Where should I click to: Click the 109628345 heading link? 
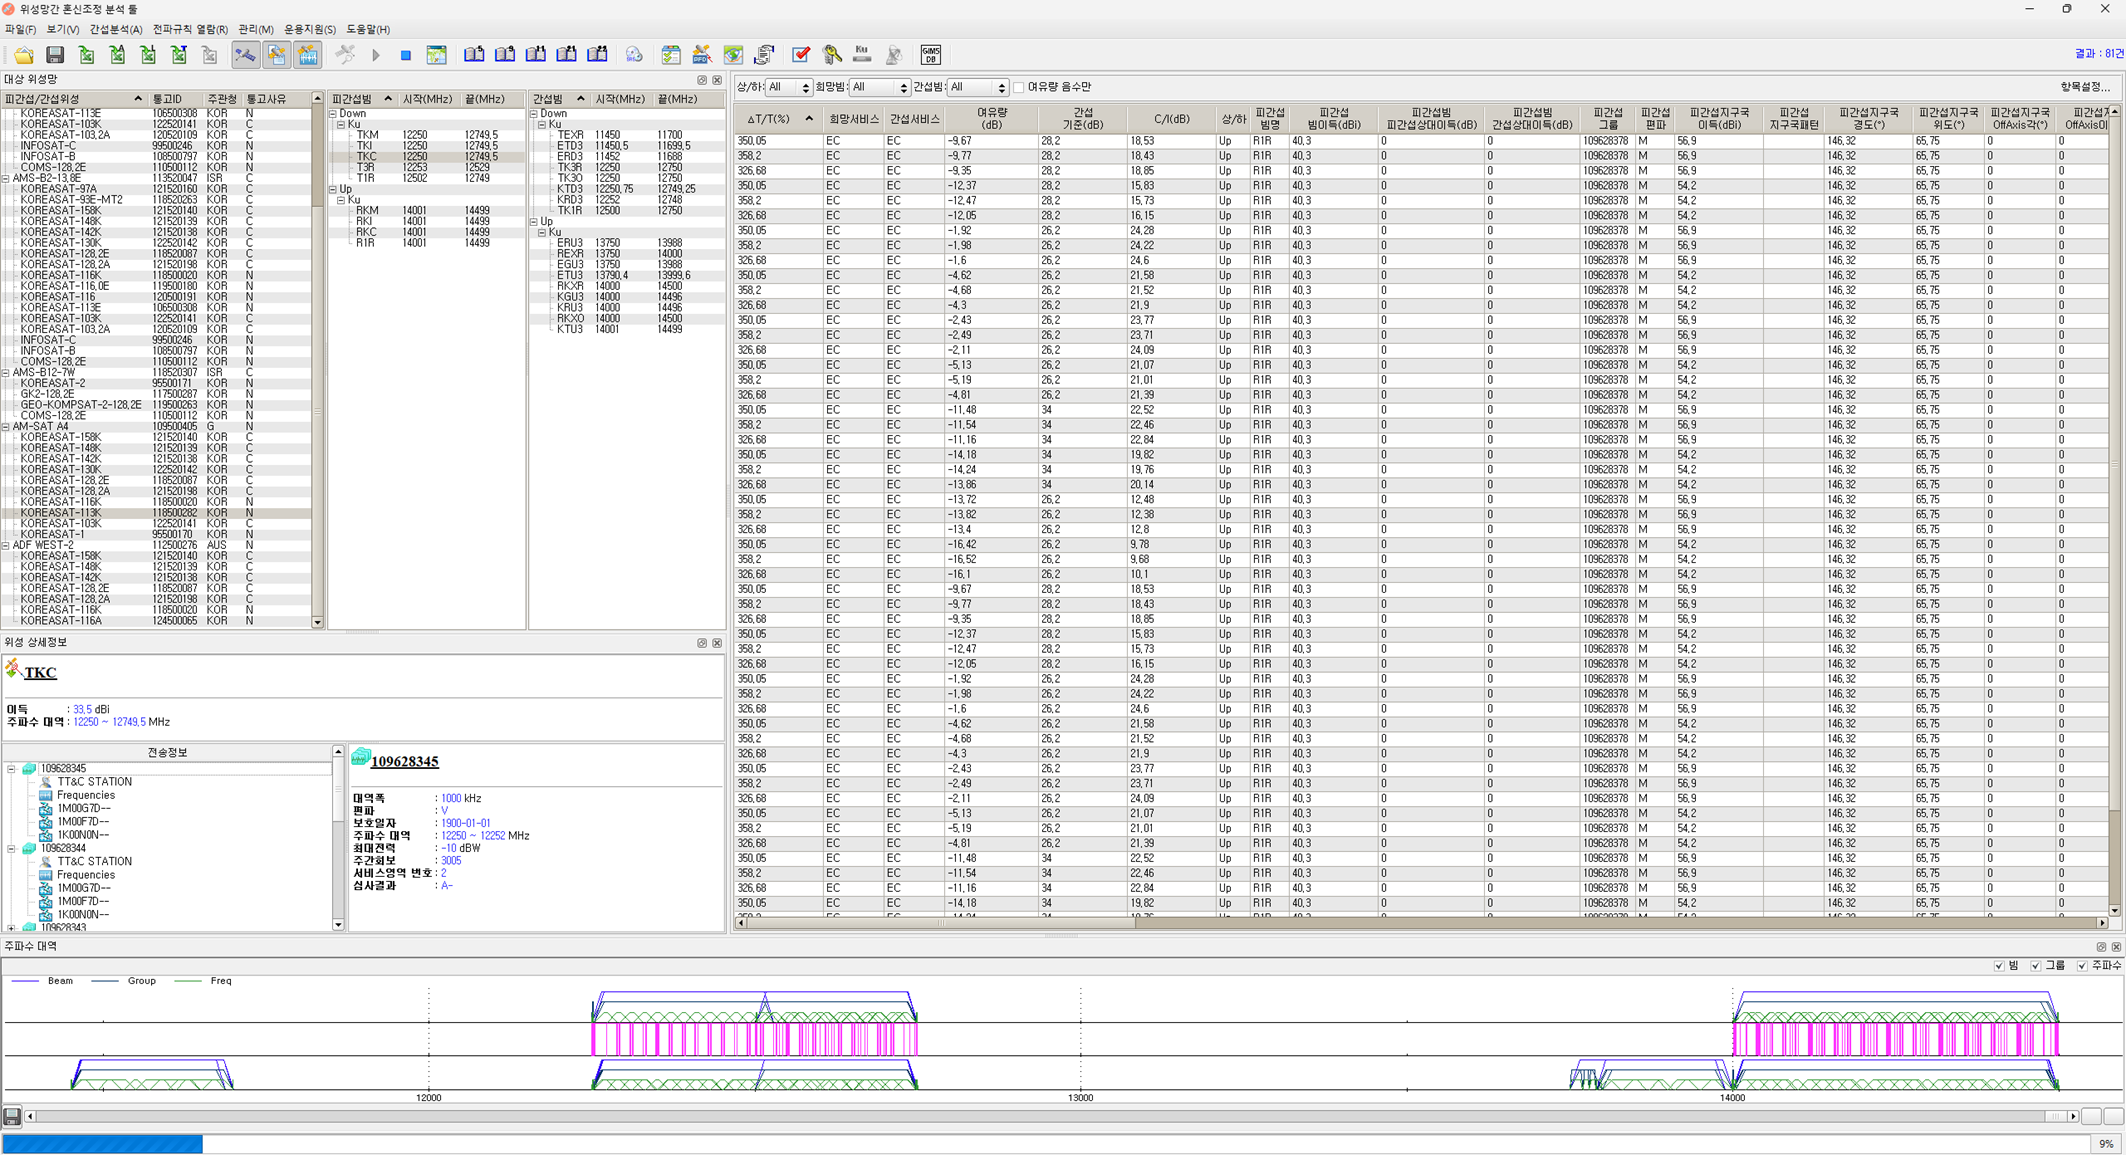click(404, 762)
